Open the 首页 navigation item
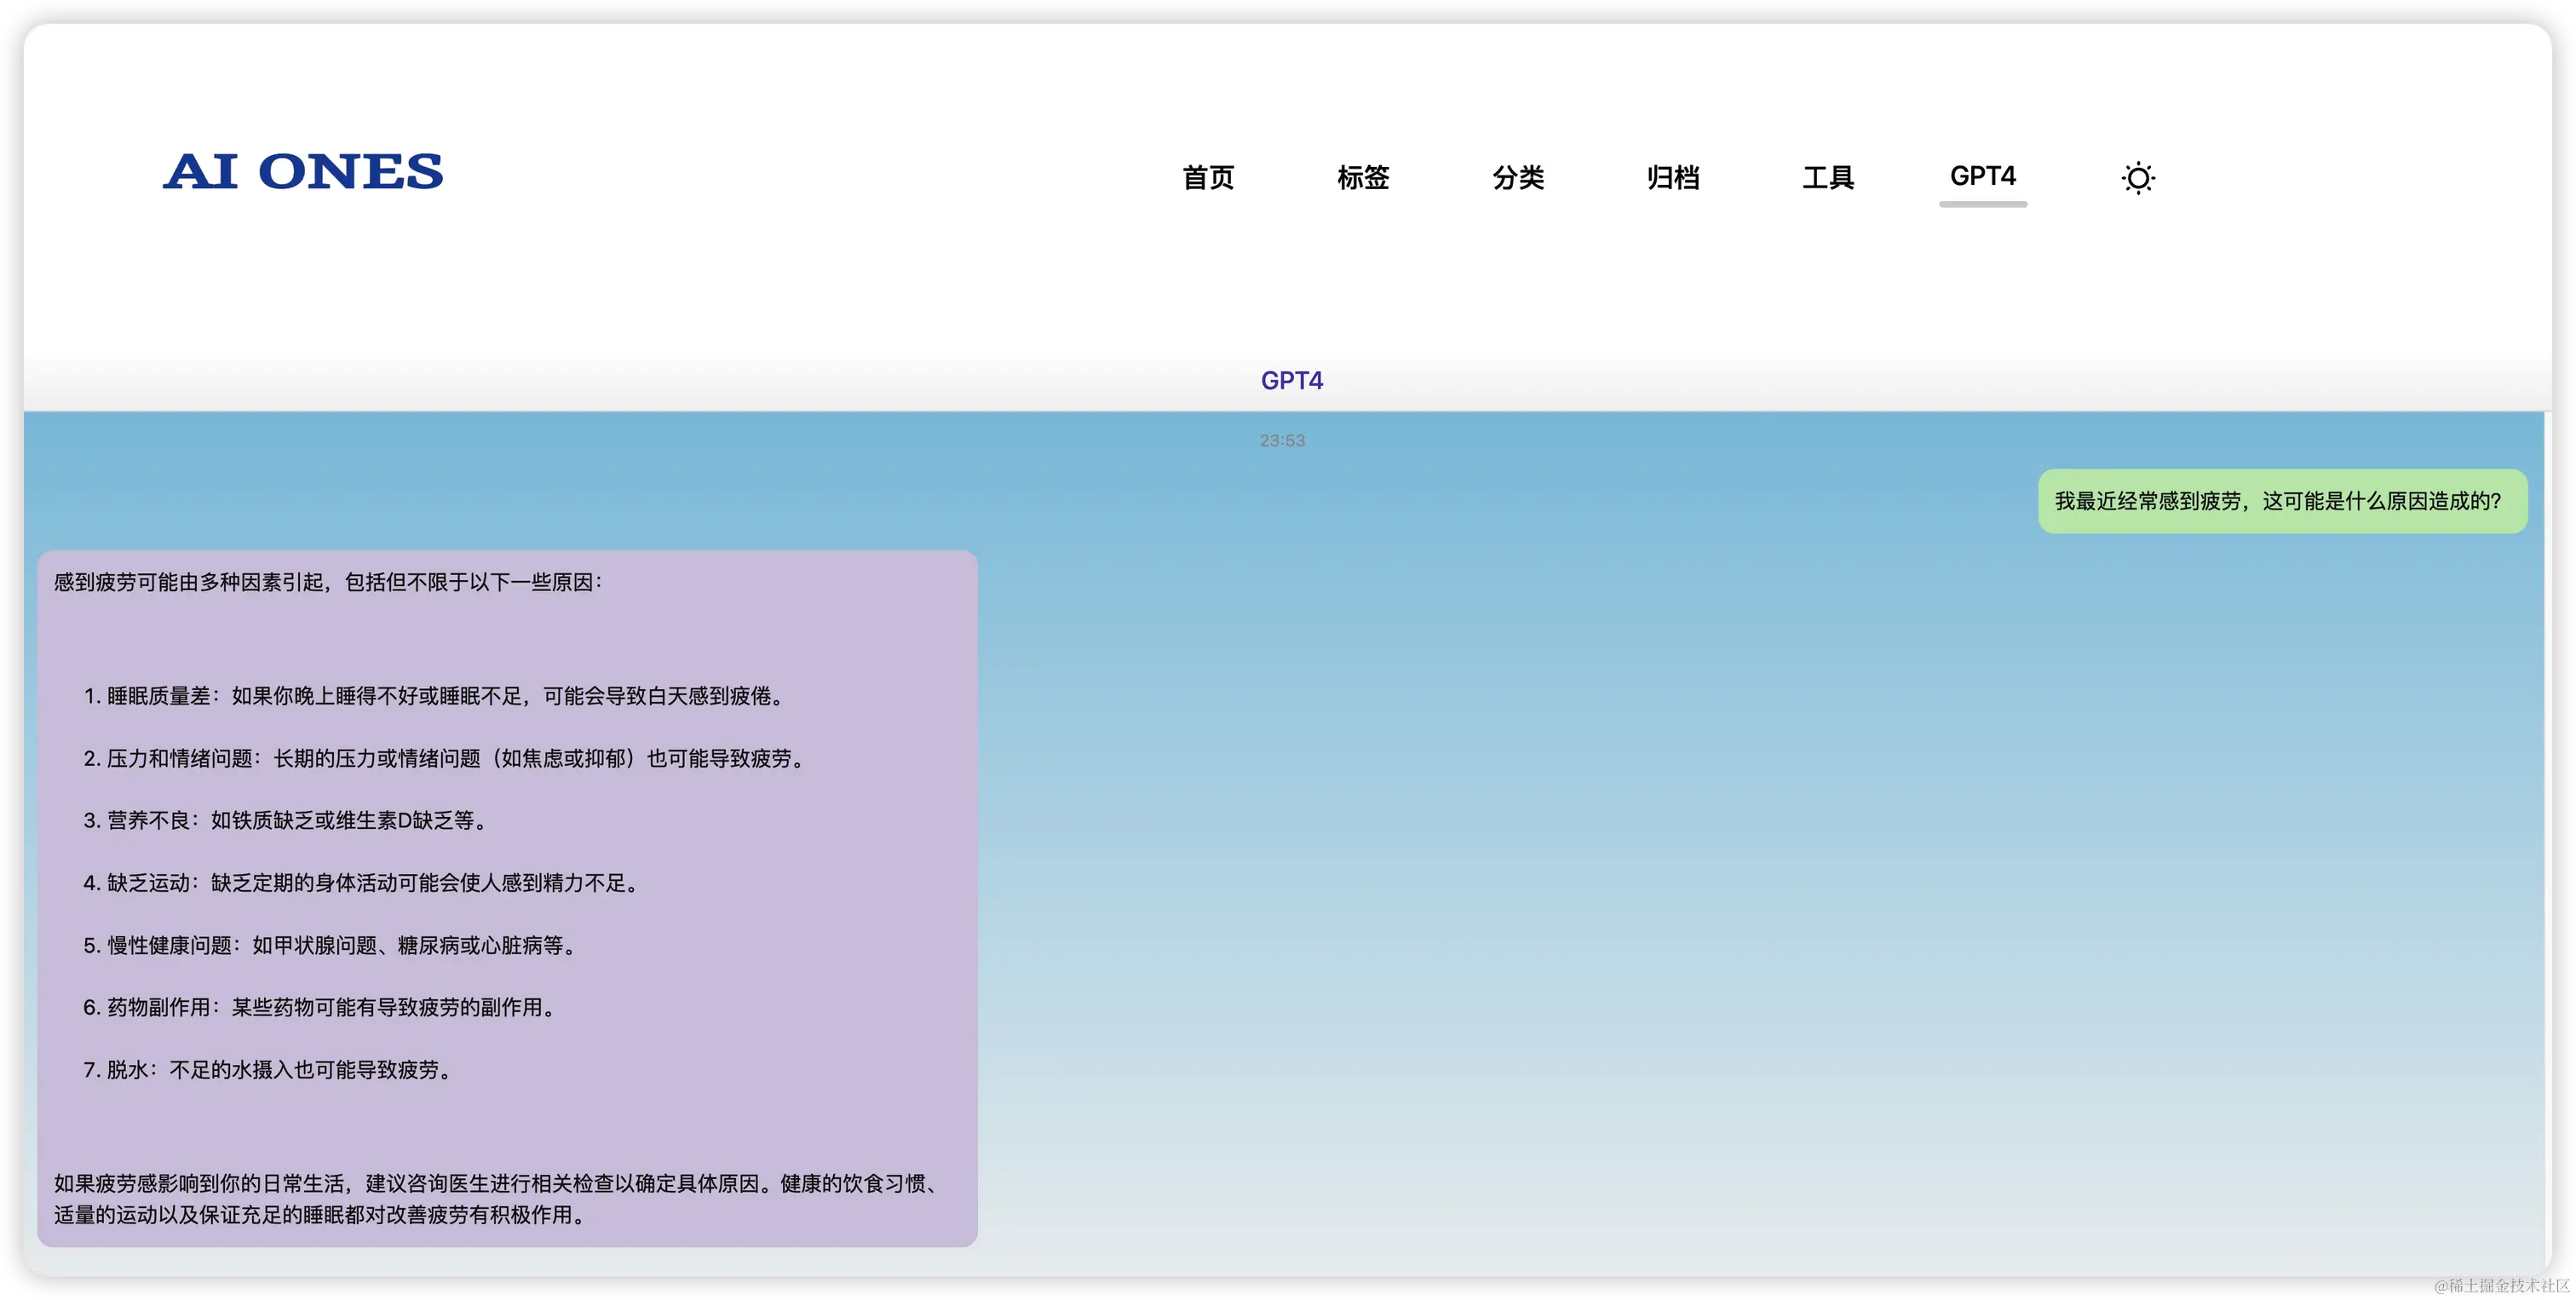Screen dimensions: 2576x1300 point(1208,178)
